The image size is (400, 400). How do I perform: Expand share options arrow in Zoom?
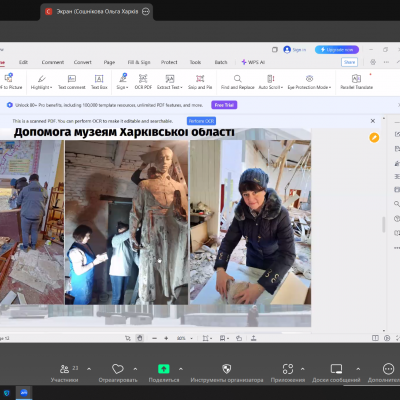tap(181, 369)
